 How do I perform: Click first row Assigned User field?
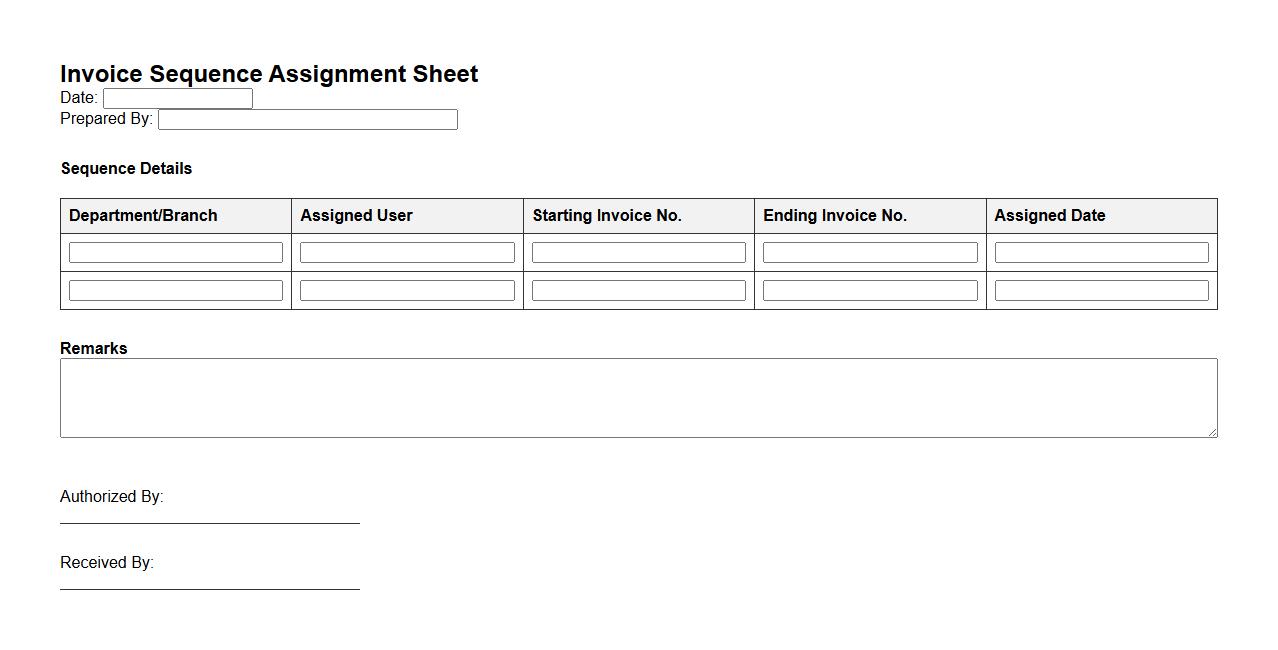[407, 253]
